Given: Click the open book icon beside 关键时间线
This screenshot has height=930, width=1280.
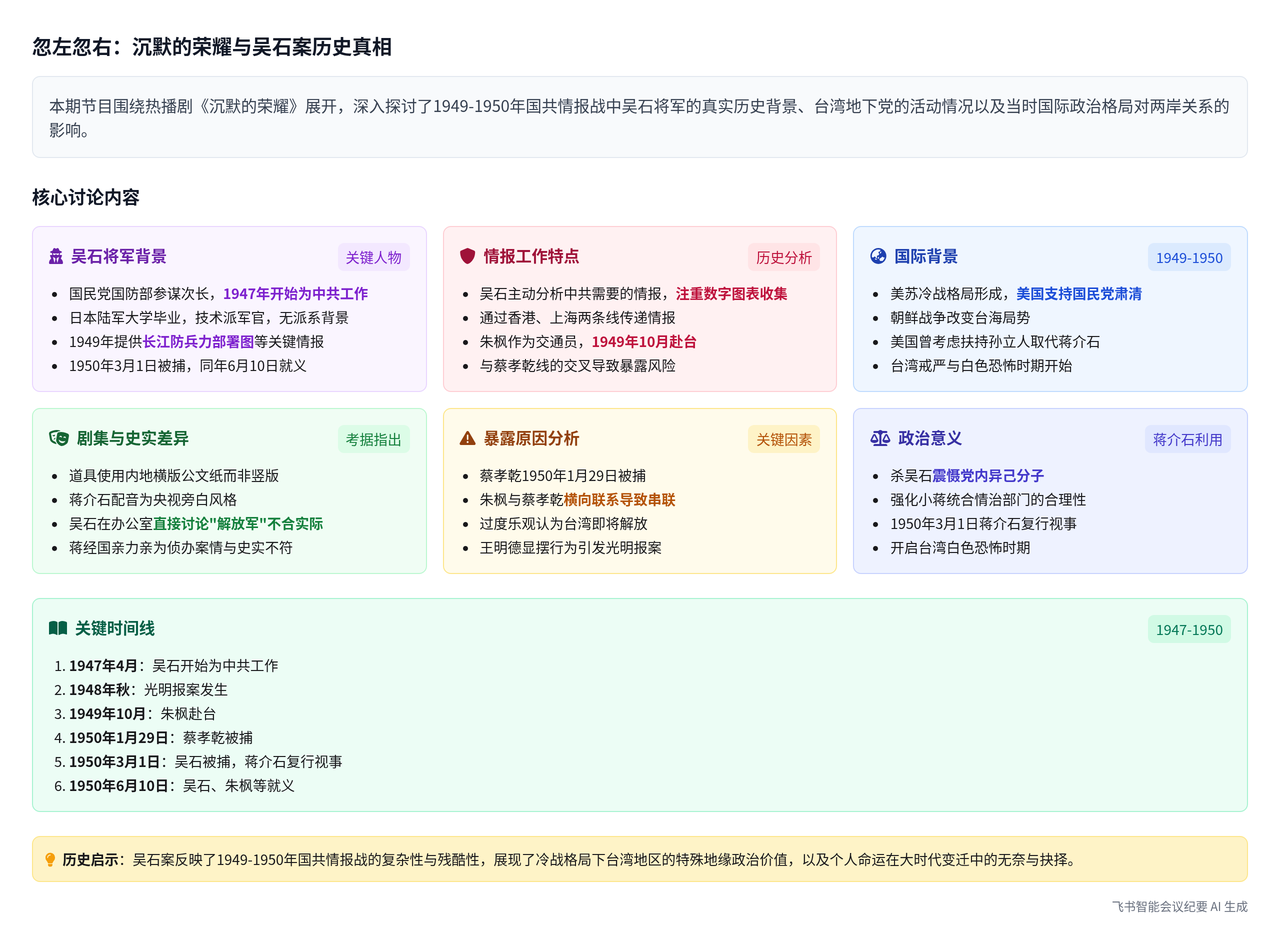Looking at the screenshot, I should (x=58, y=629).
